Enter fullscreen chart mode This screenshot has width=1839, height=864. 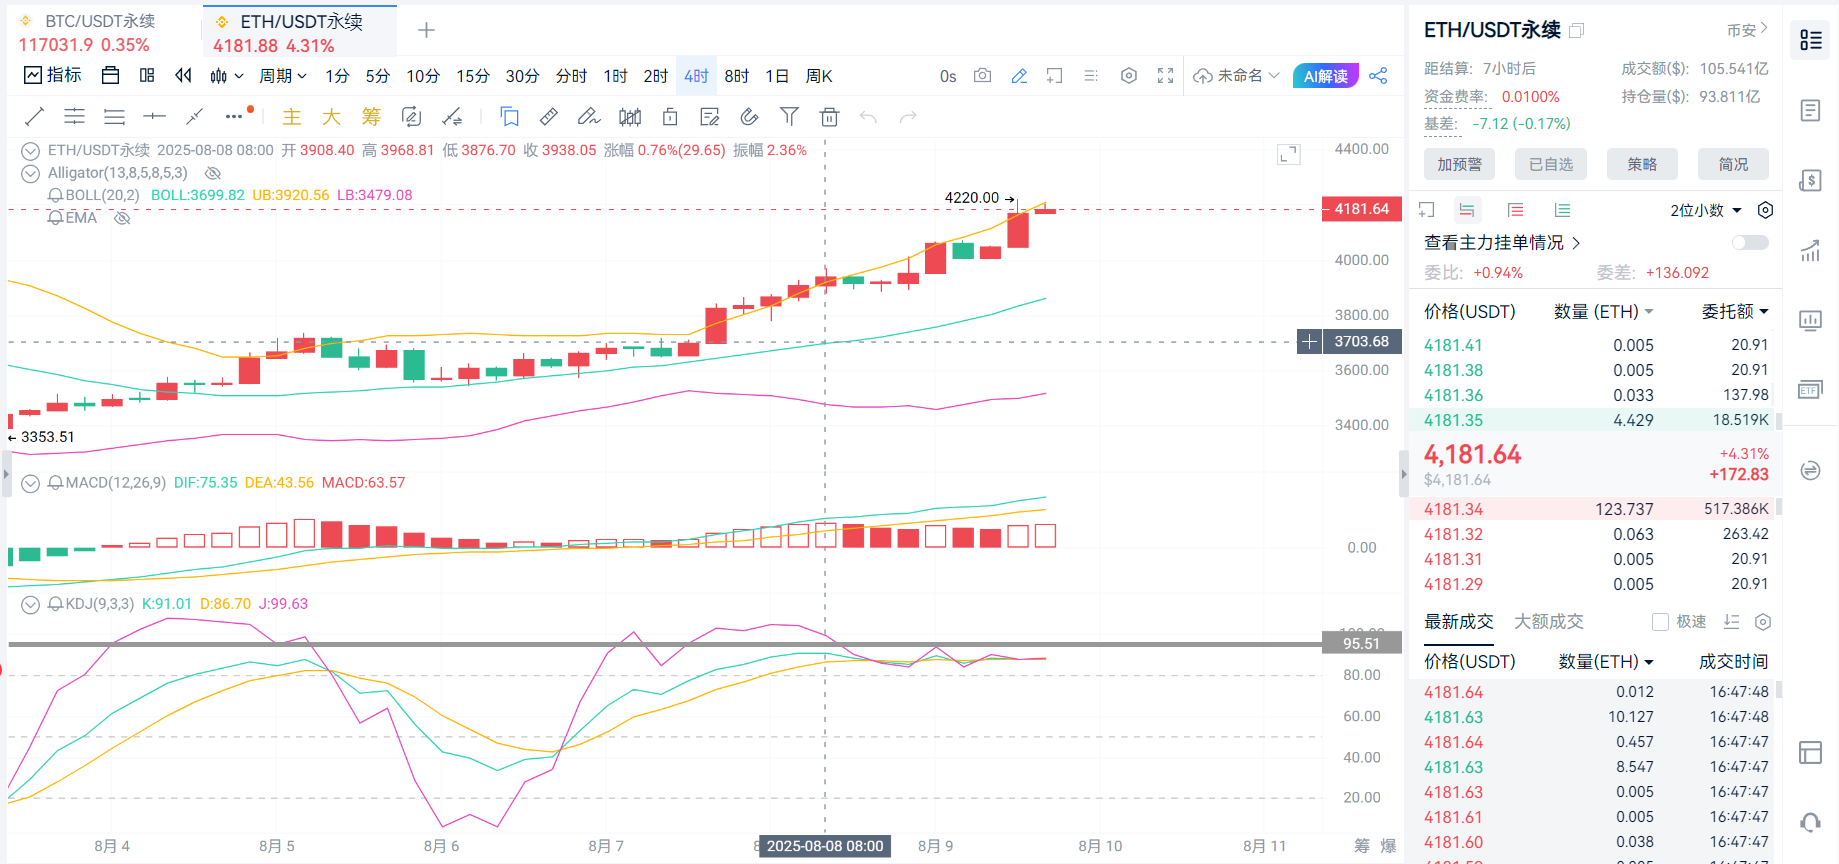pyautogui.click(x=1165, y=76)
